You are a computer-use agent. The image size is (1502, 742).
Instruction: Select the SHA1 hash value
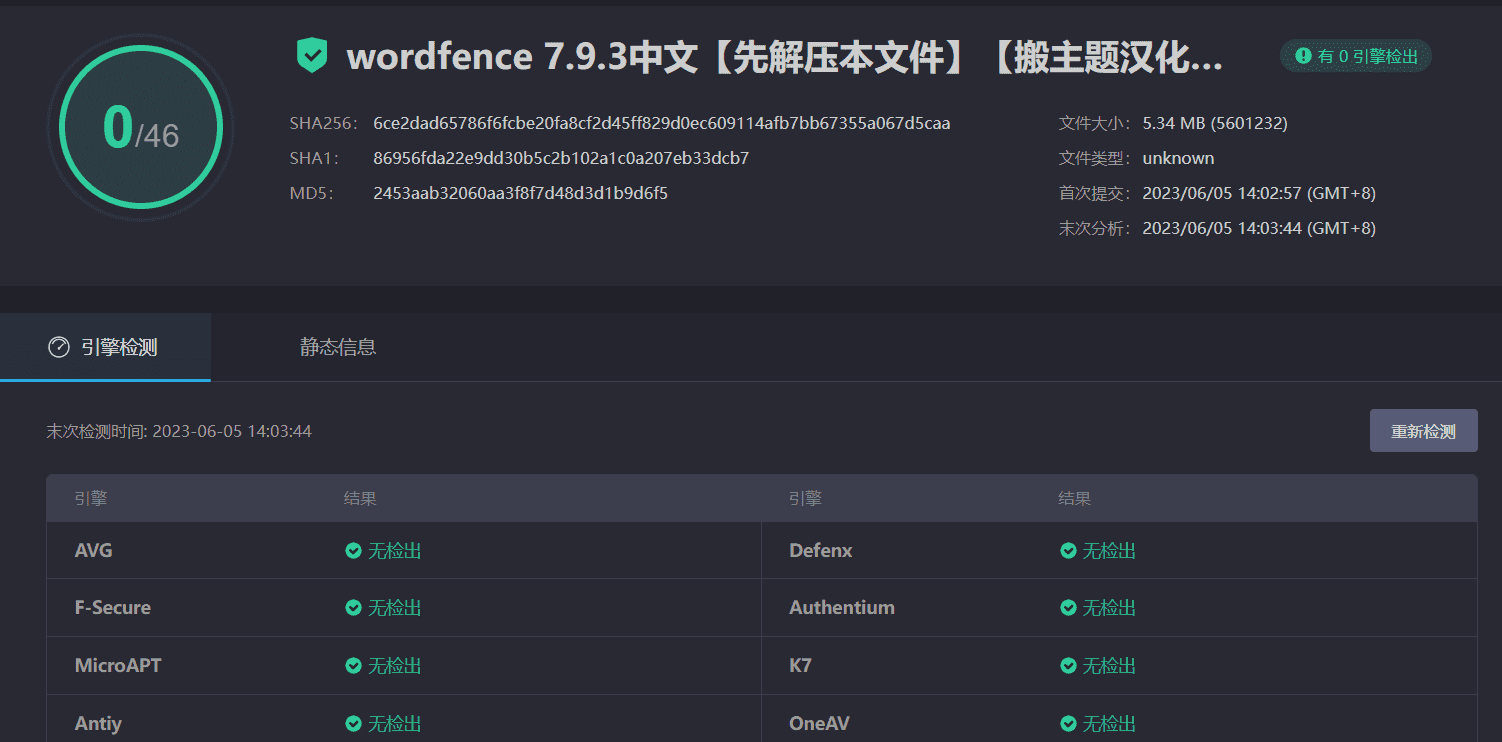point(561,158)
